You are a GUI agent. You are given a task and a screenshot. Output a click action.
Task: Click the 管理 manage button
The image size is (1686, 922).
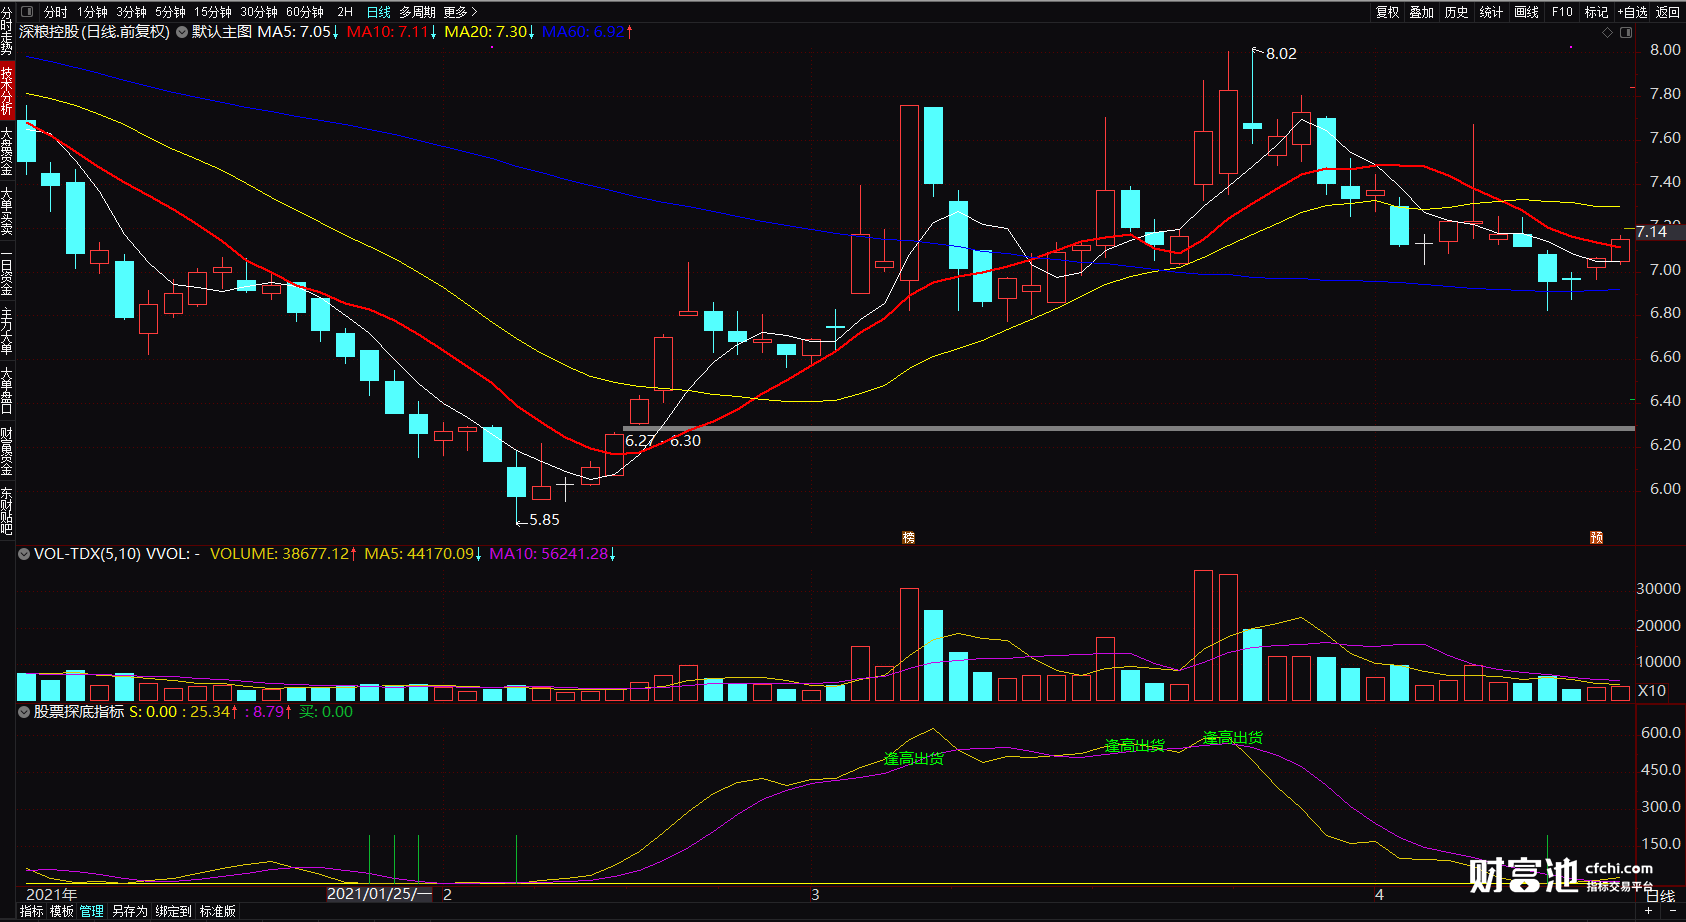pos(92,911)
